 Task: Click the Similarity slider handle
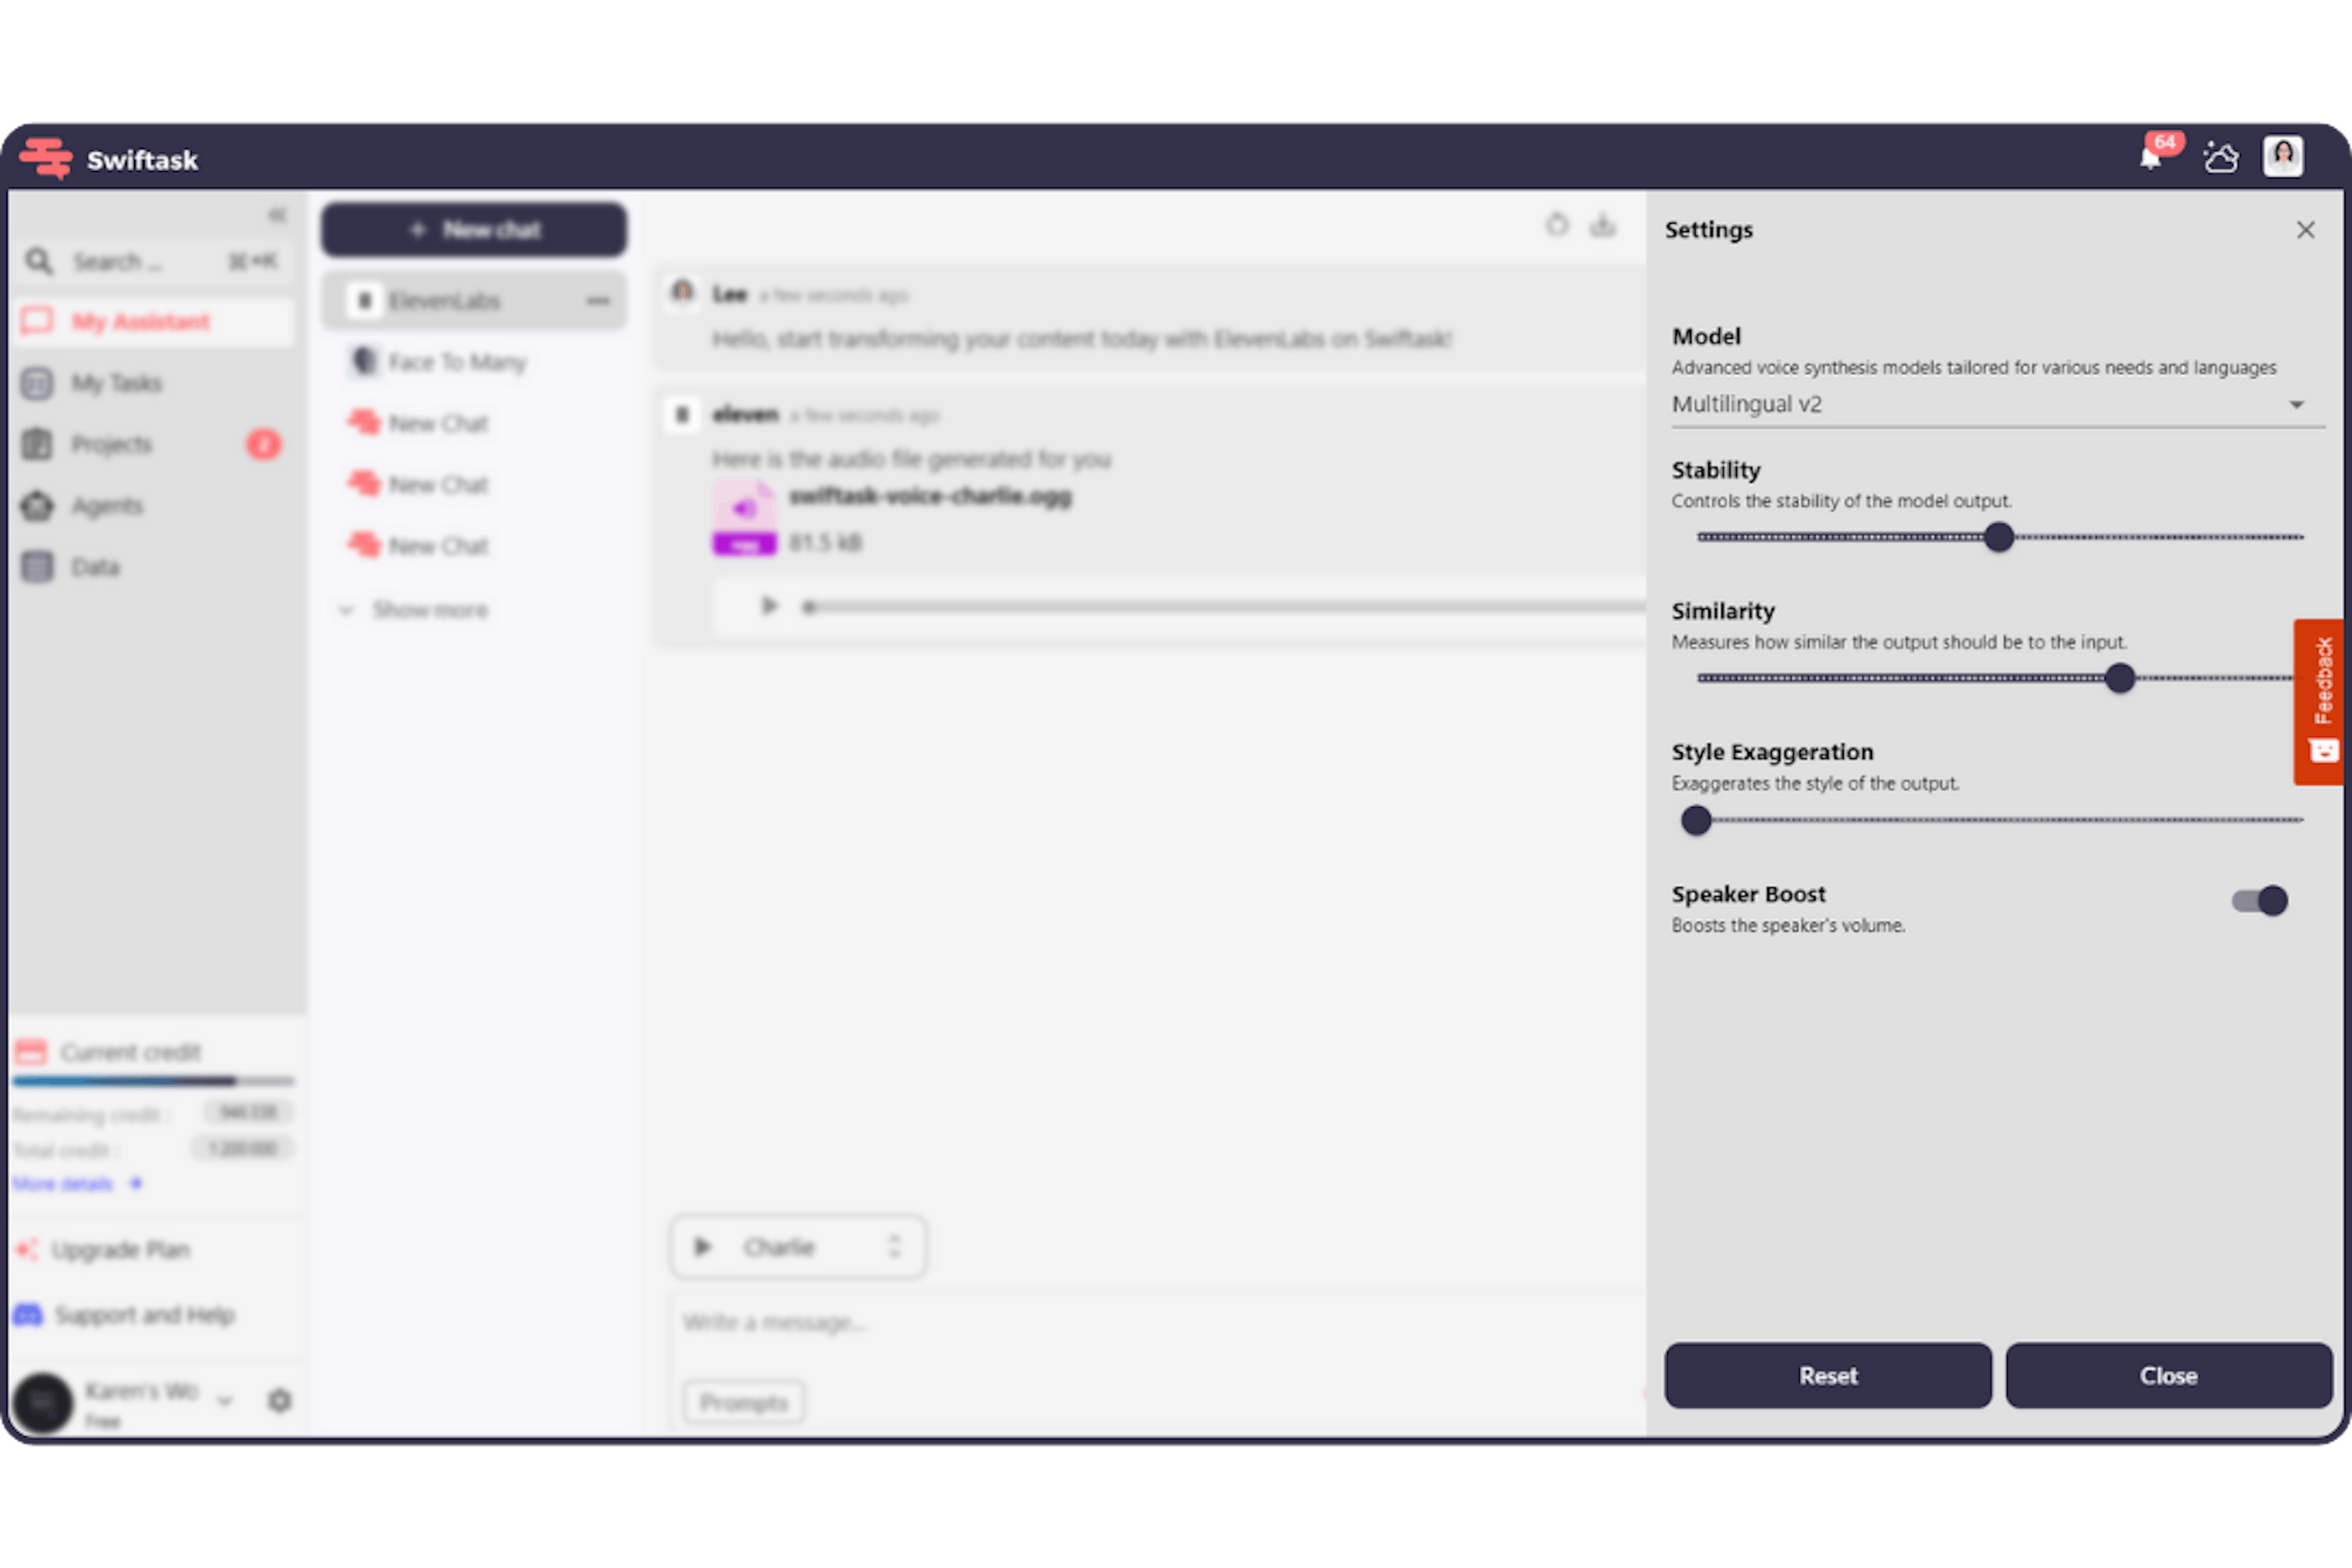(x=2120, y=678)
